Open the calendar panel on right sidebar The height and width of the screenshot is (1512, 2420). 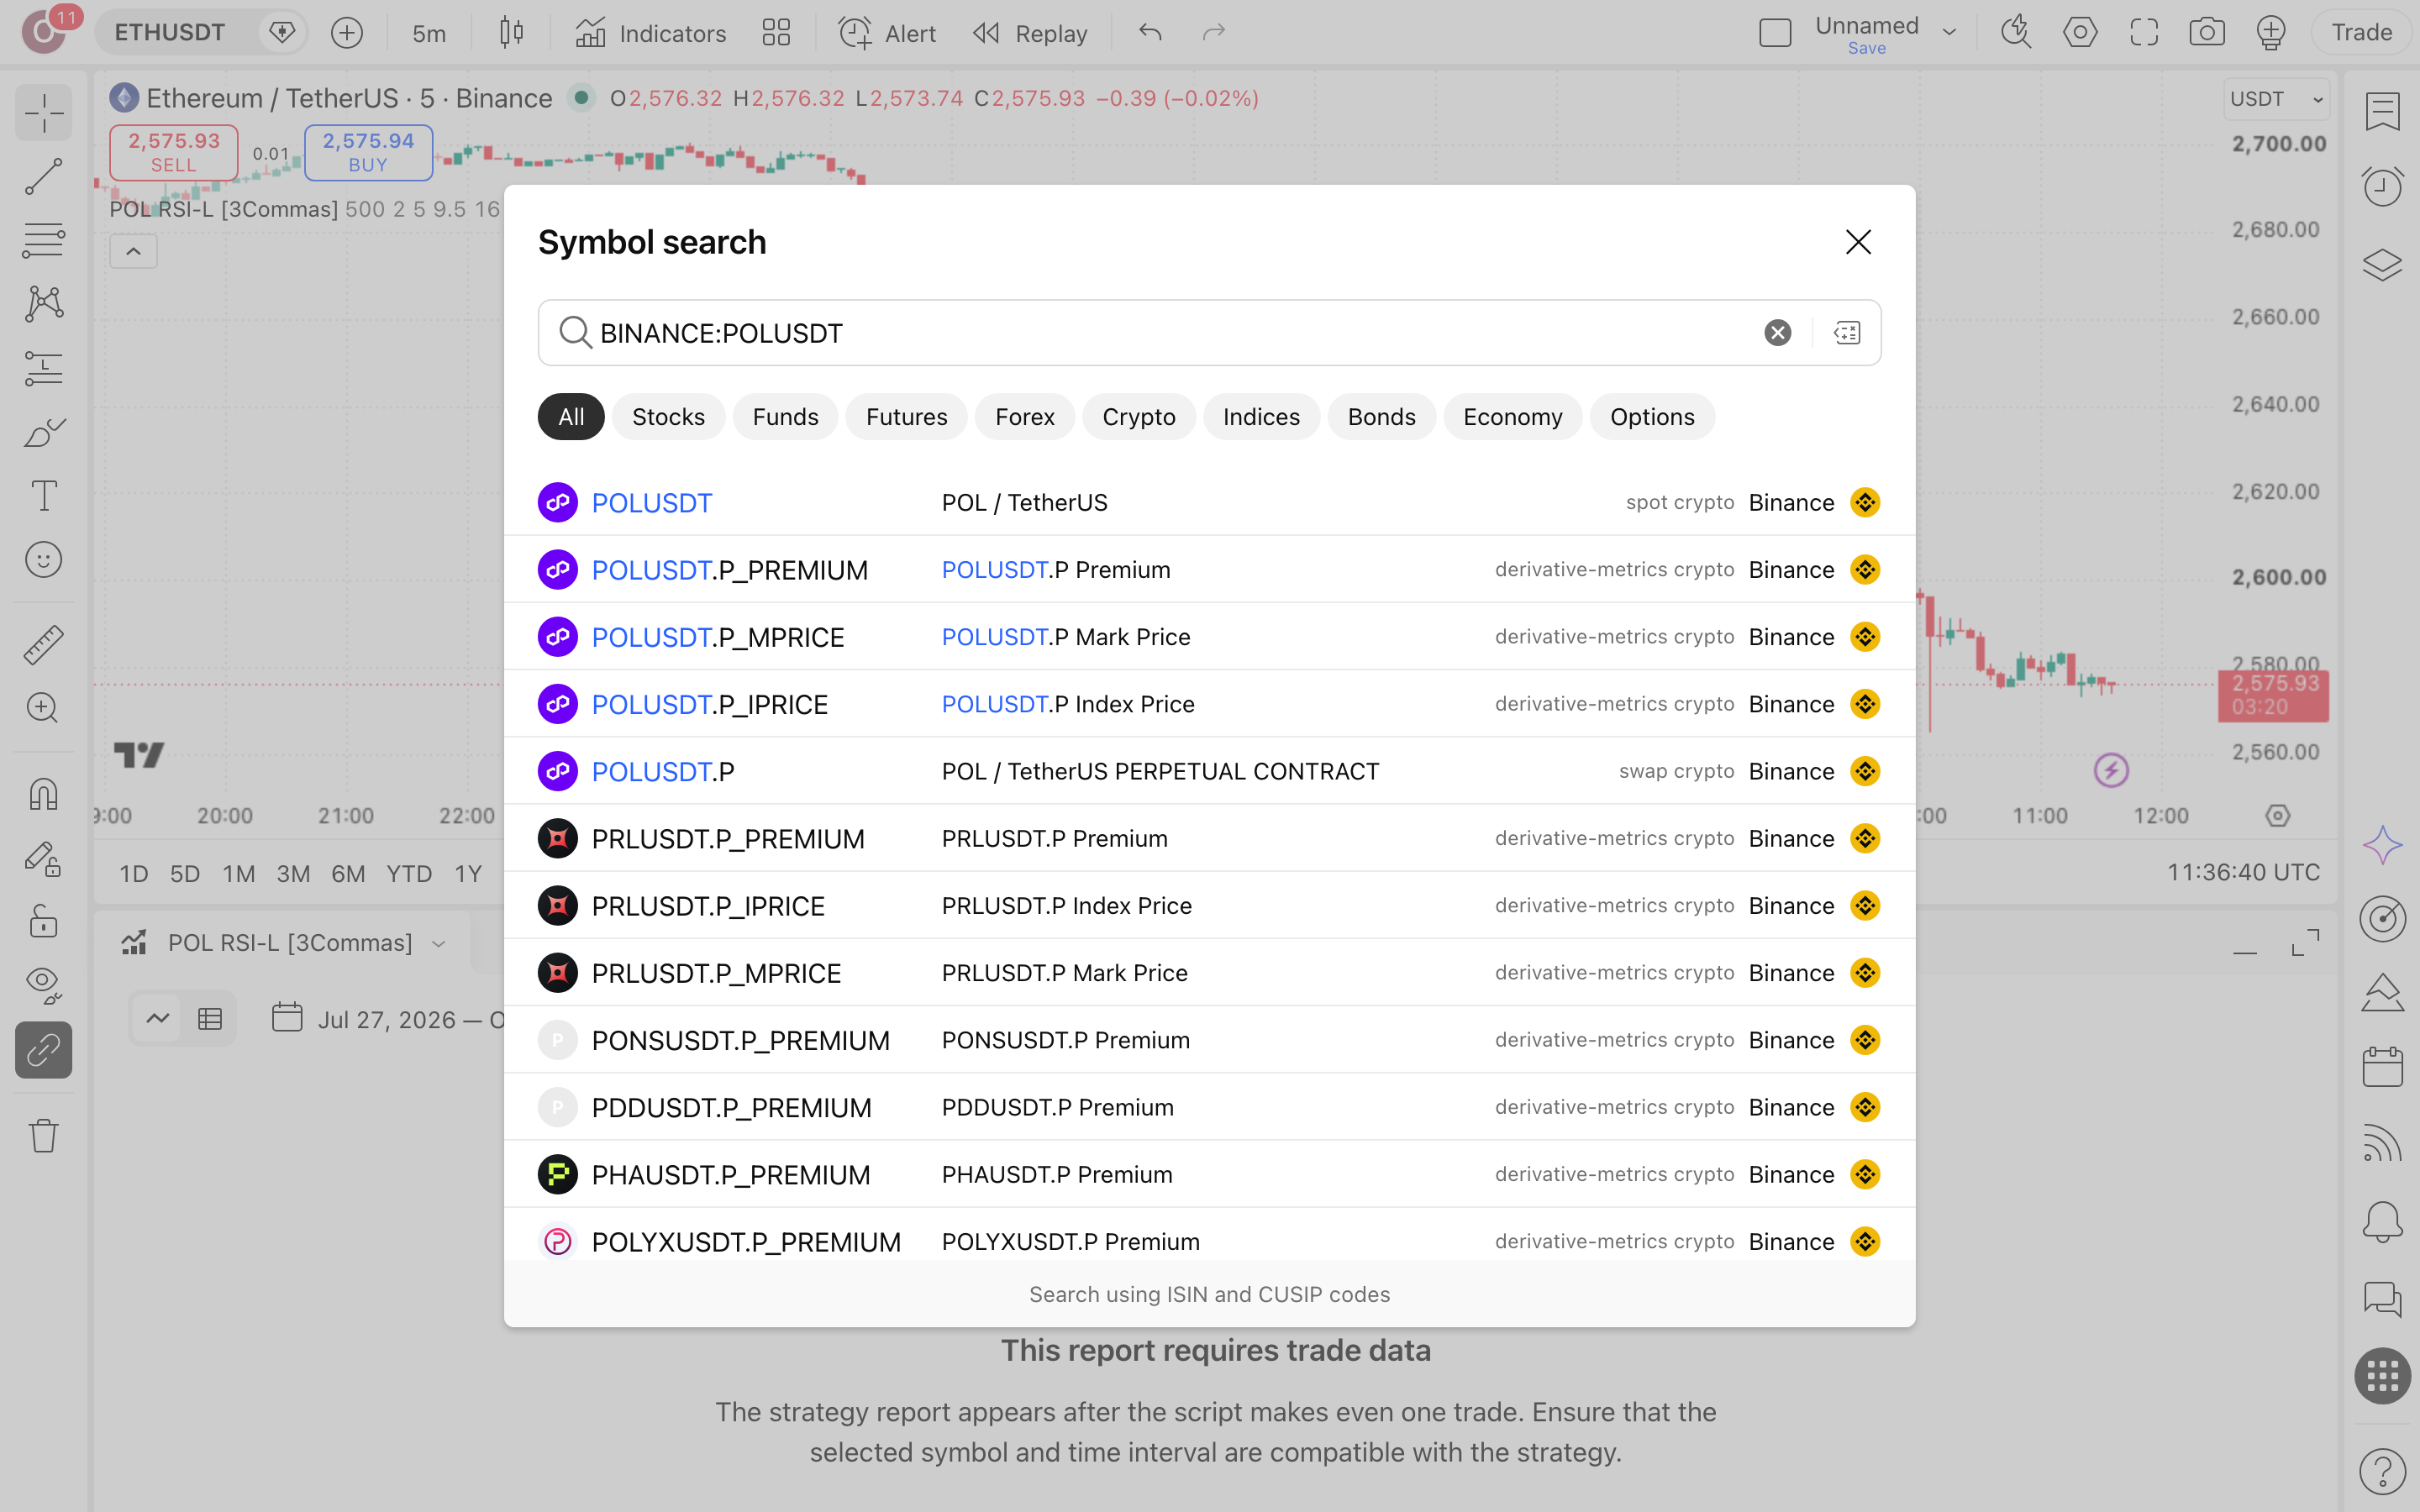[x=2382, y=1066]
